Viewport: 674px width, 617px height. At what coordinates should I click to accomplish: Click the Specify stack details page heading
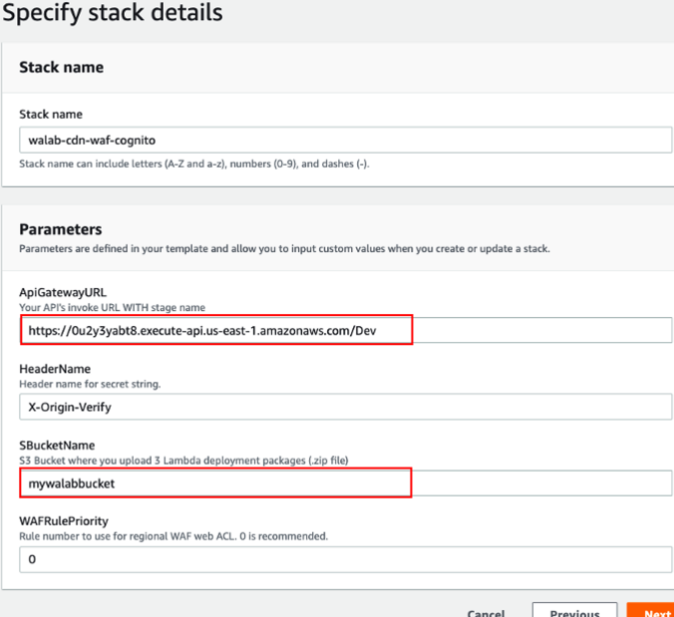click(113, 12)
